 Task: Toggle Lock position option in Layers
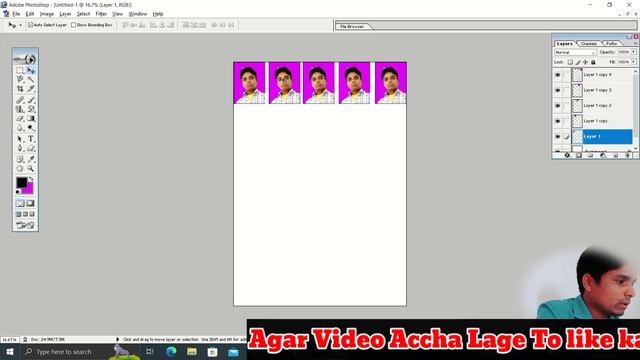(x=585, y=62)
